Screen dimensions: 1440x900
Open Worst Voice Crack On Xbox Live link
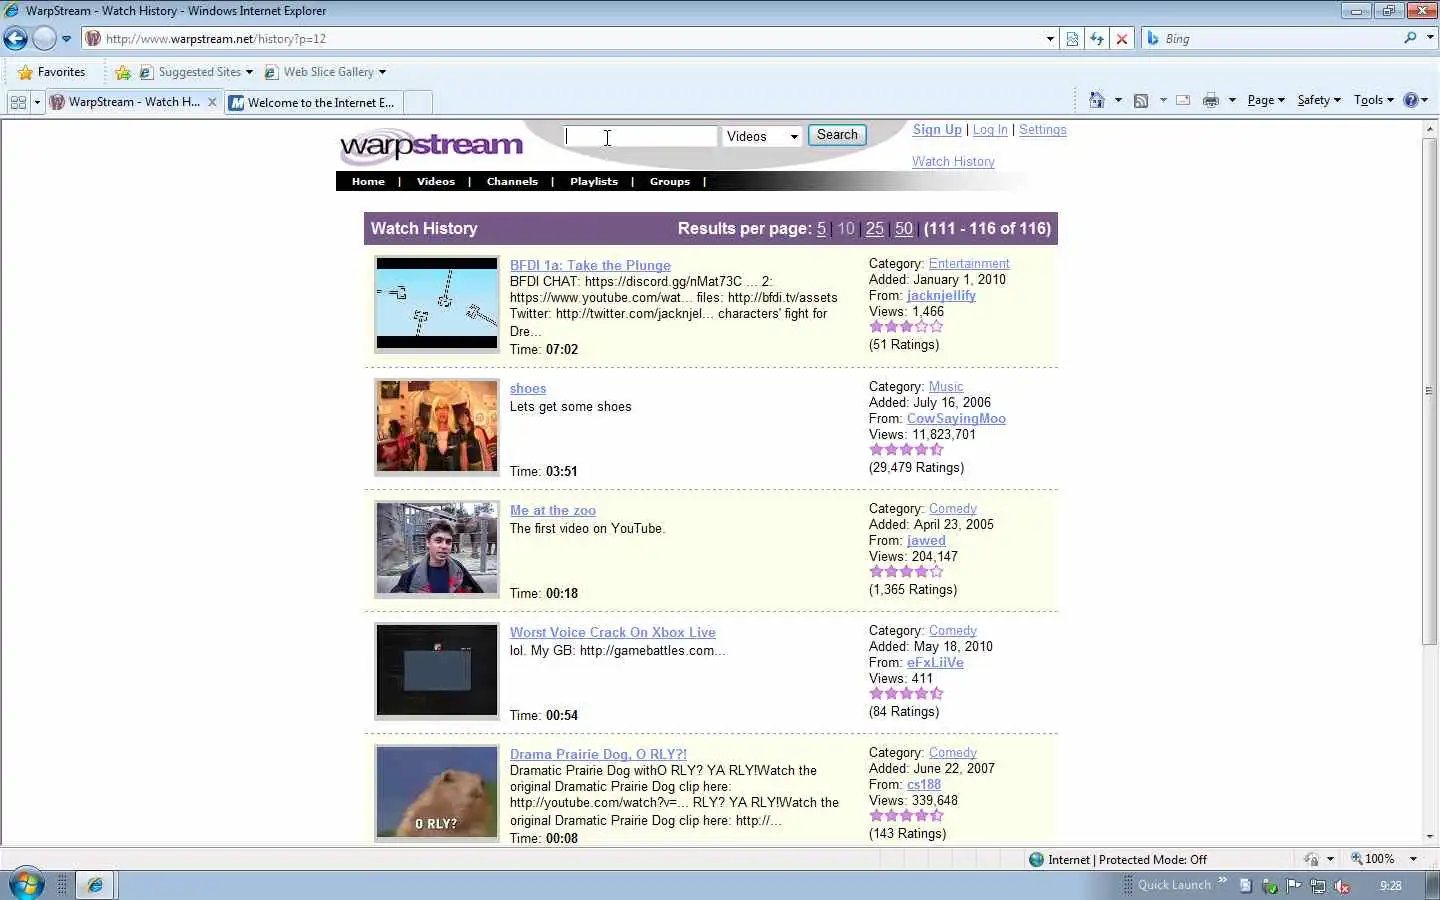click(x=613, y=632)
